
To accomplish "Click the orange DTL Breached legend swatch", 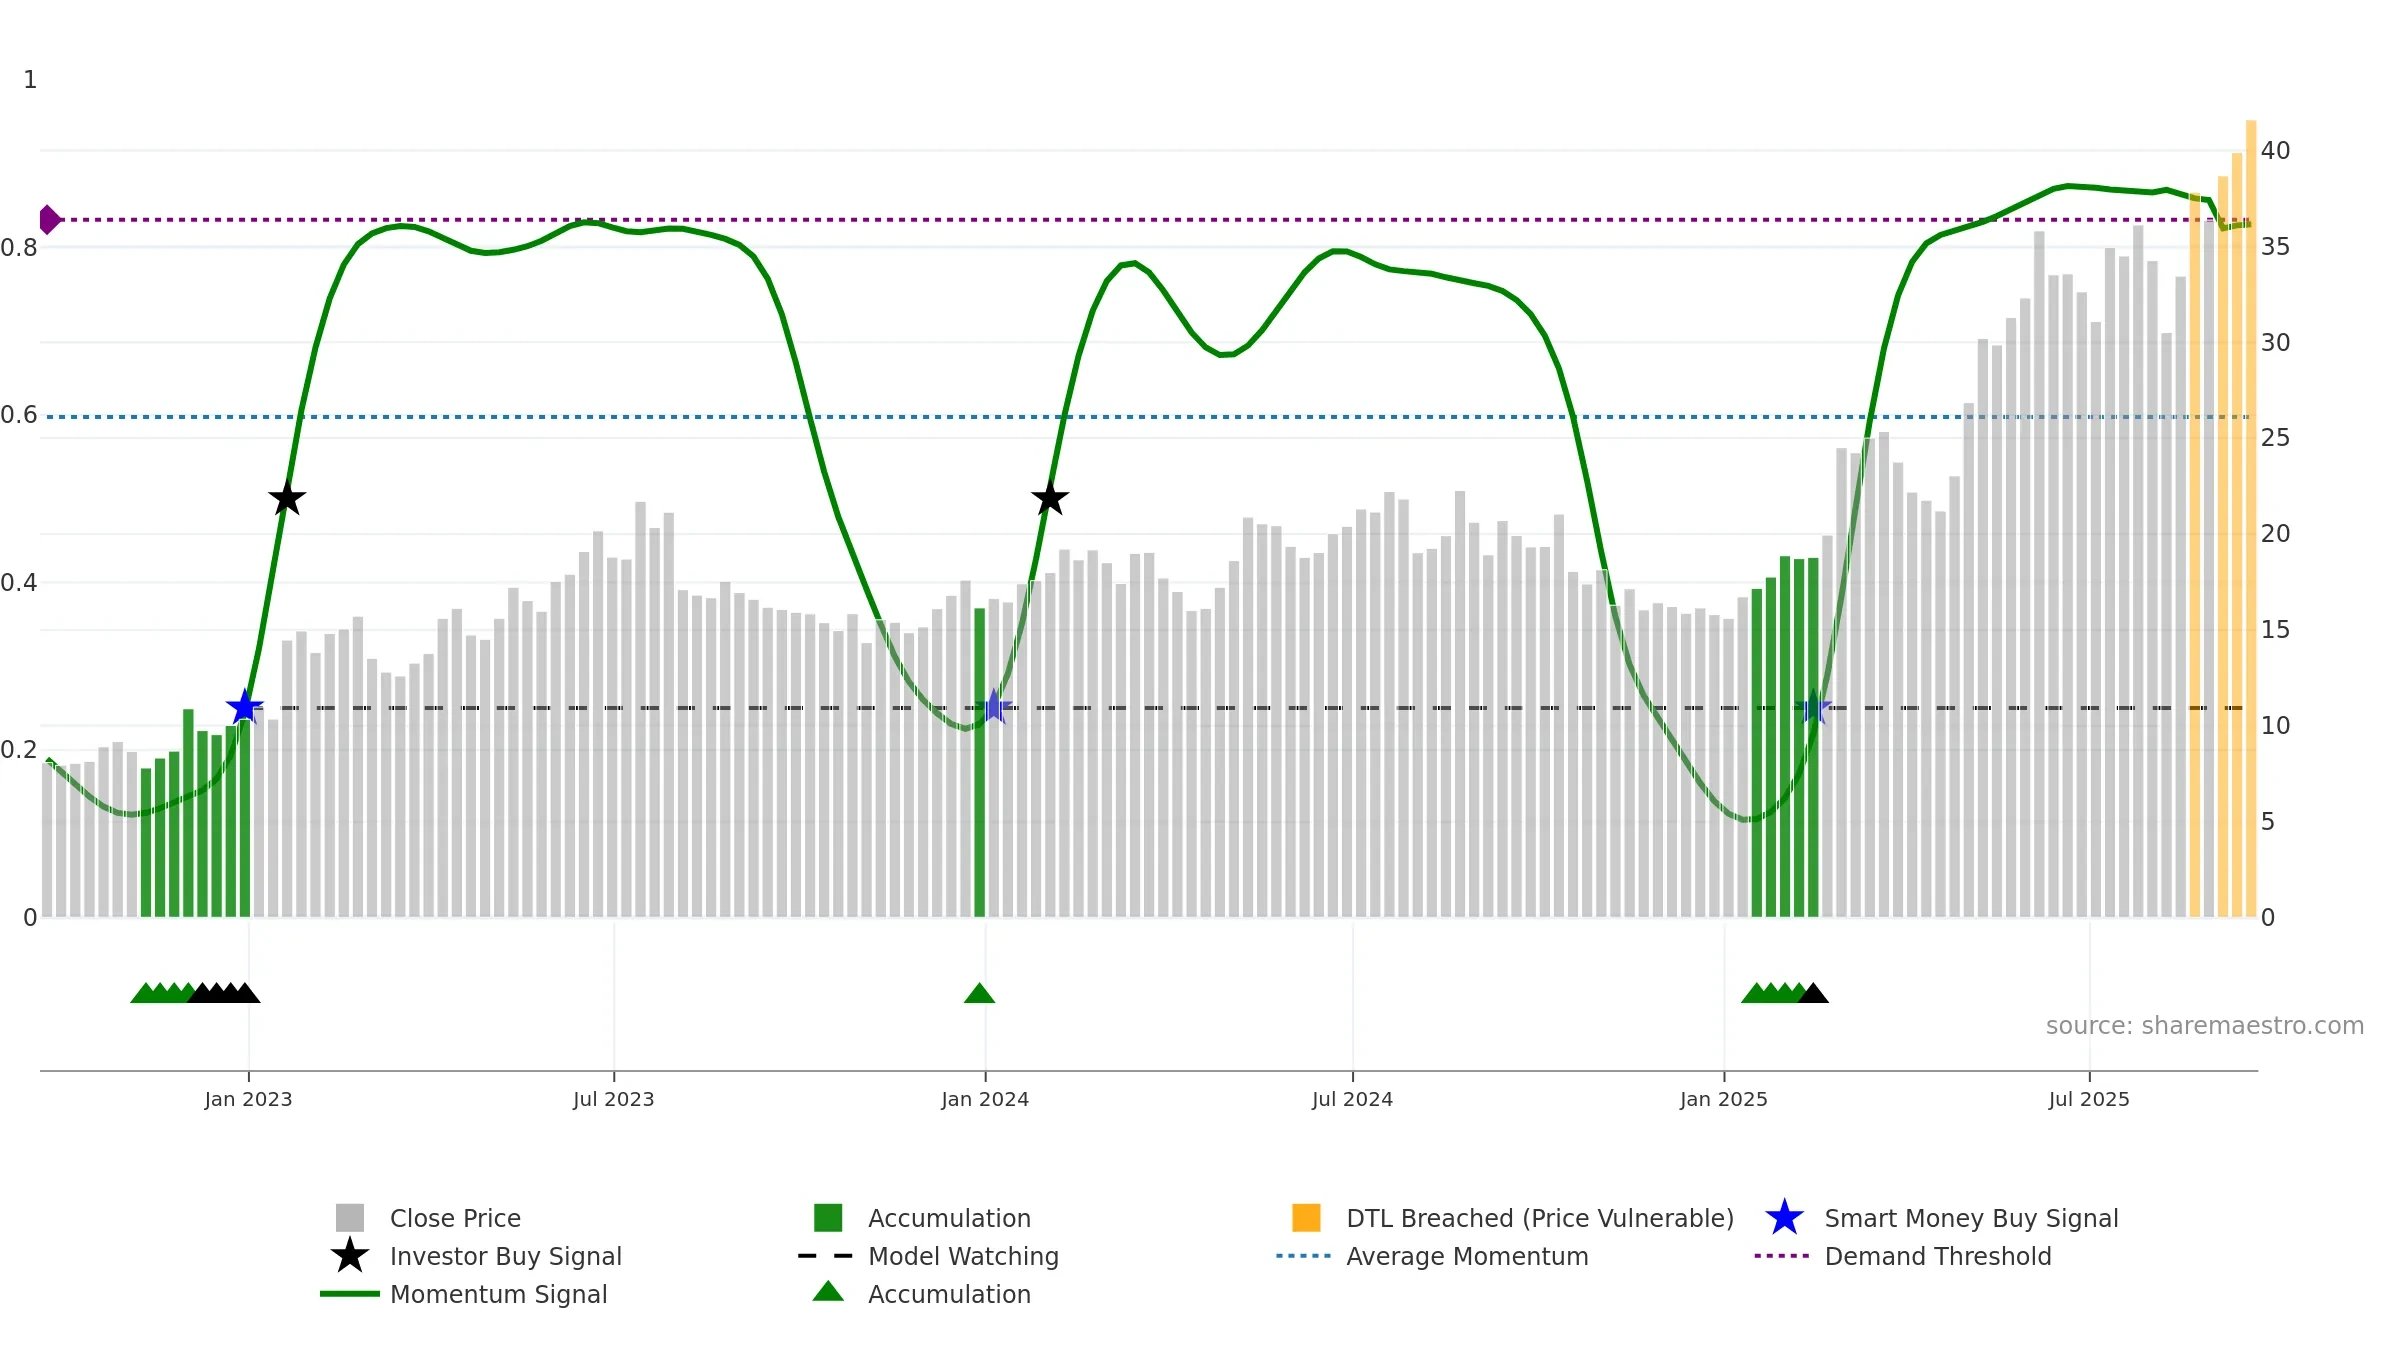I will pos(1306,1218).
